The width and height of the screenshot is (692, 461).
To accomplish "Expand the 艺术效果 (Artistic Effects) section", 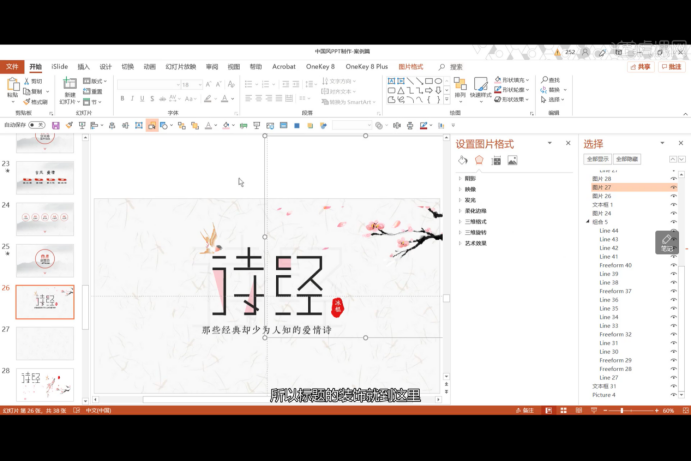I will [x=476, y=243].
